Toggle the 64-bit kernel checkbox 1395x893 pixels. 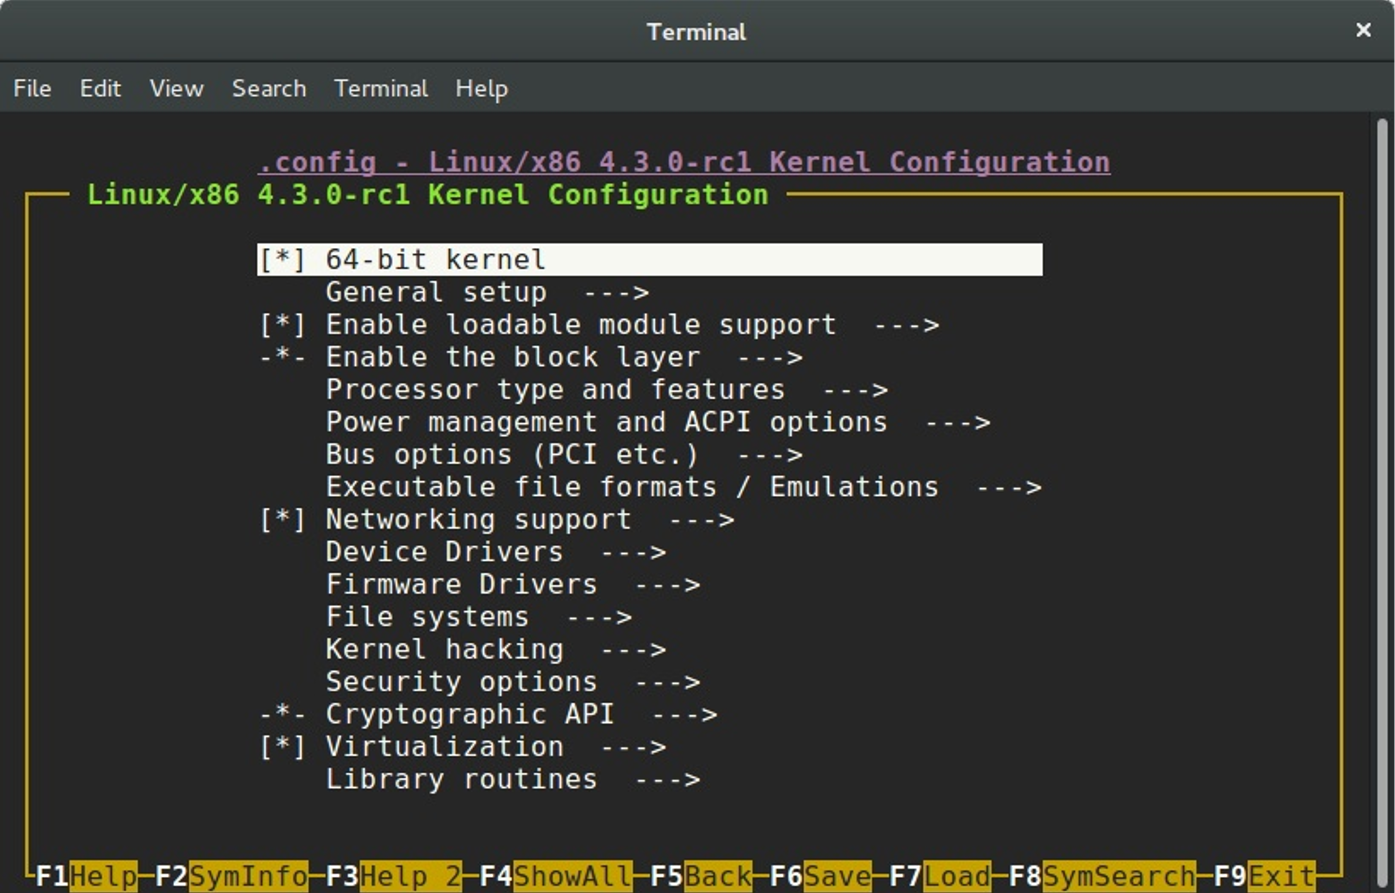282,260
